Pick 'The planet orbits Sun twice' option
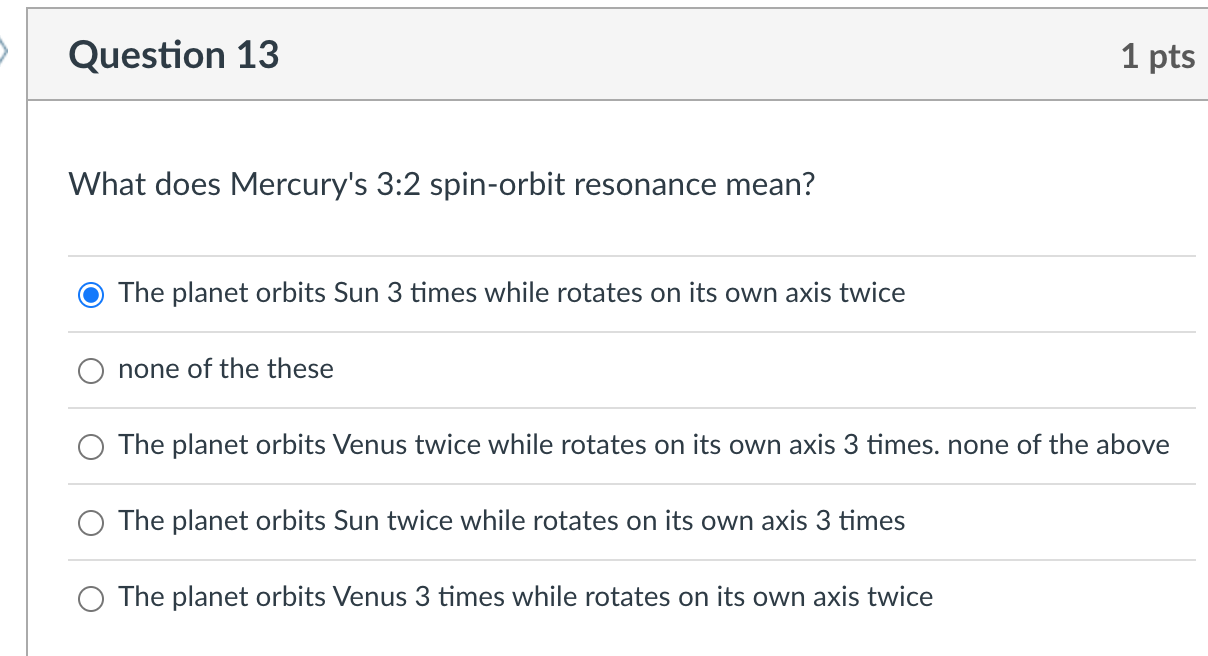Image resolution: width=1208 pixels, height=656 pixels. (x=91, y=522)
